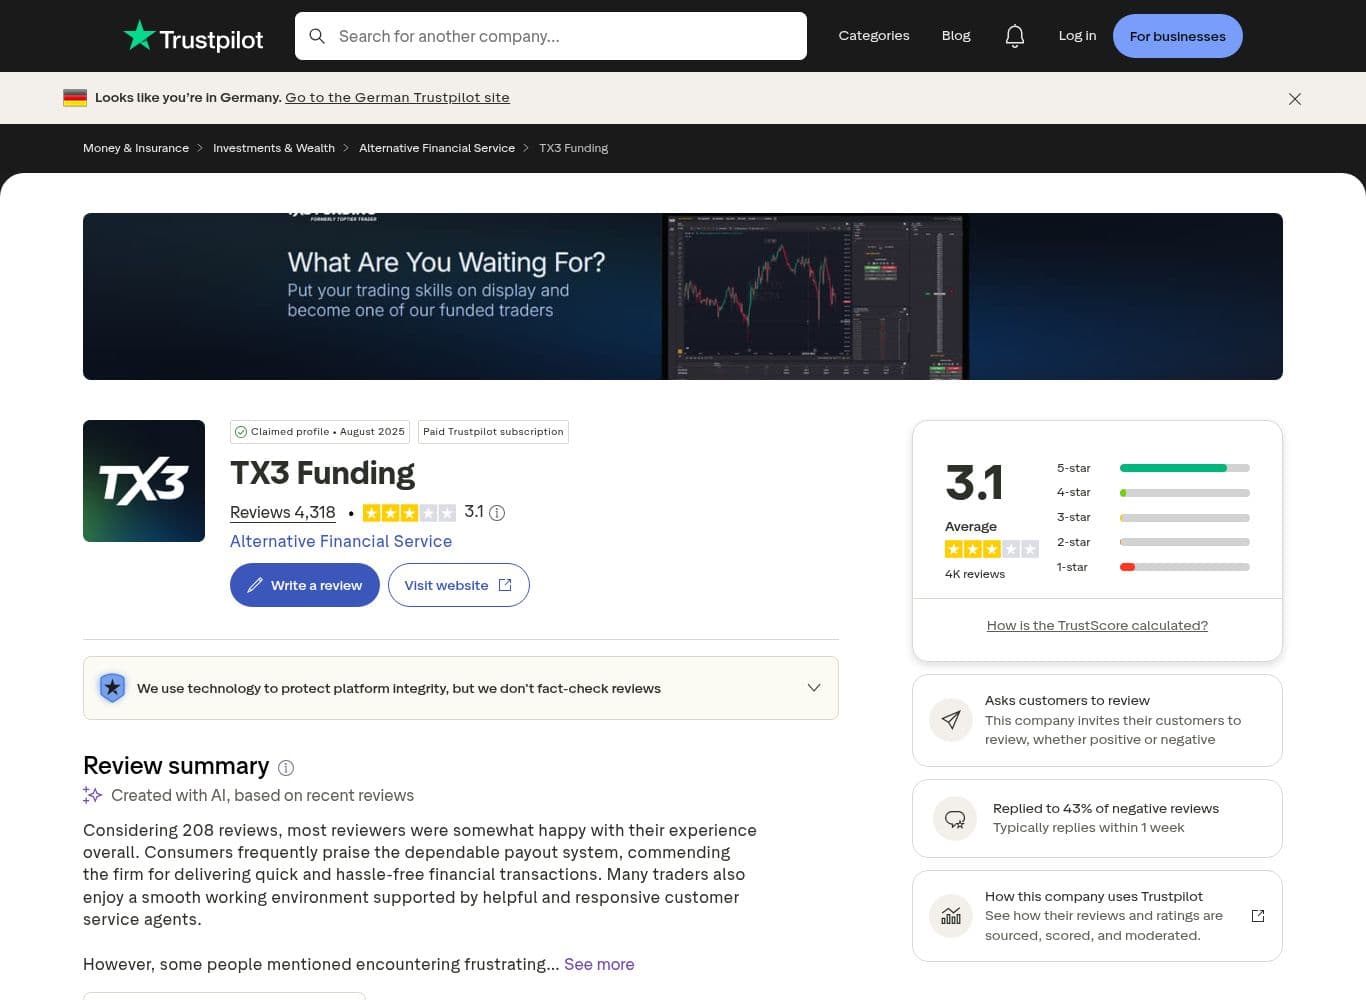Image resolution: width=1366 pixels, height=1000 pixels.
Task: Click the Asks customers to review card
Action: point(1097,720)
